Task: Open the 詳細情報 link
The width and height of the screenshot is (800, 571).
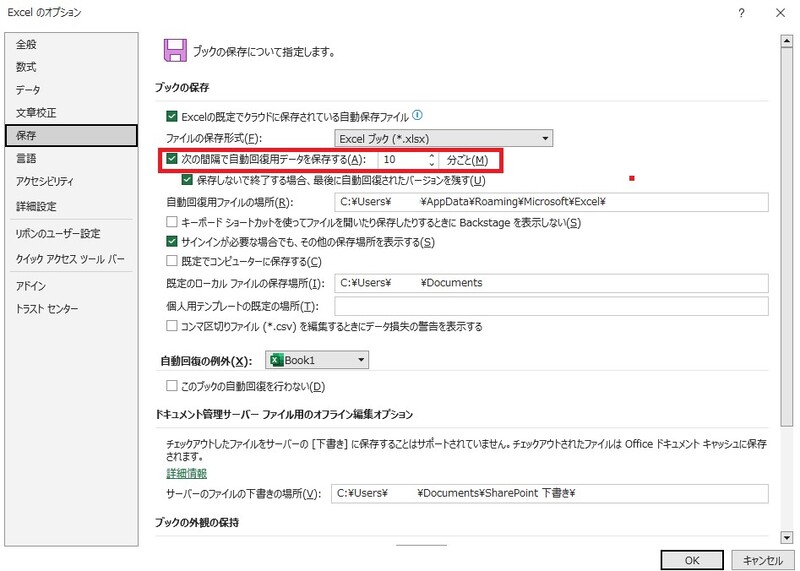Action: pyautogui.click(x=186, y=474)
